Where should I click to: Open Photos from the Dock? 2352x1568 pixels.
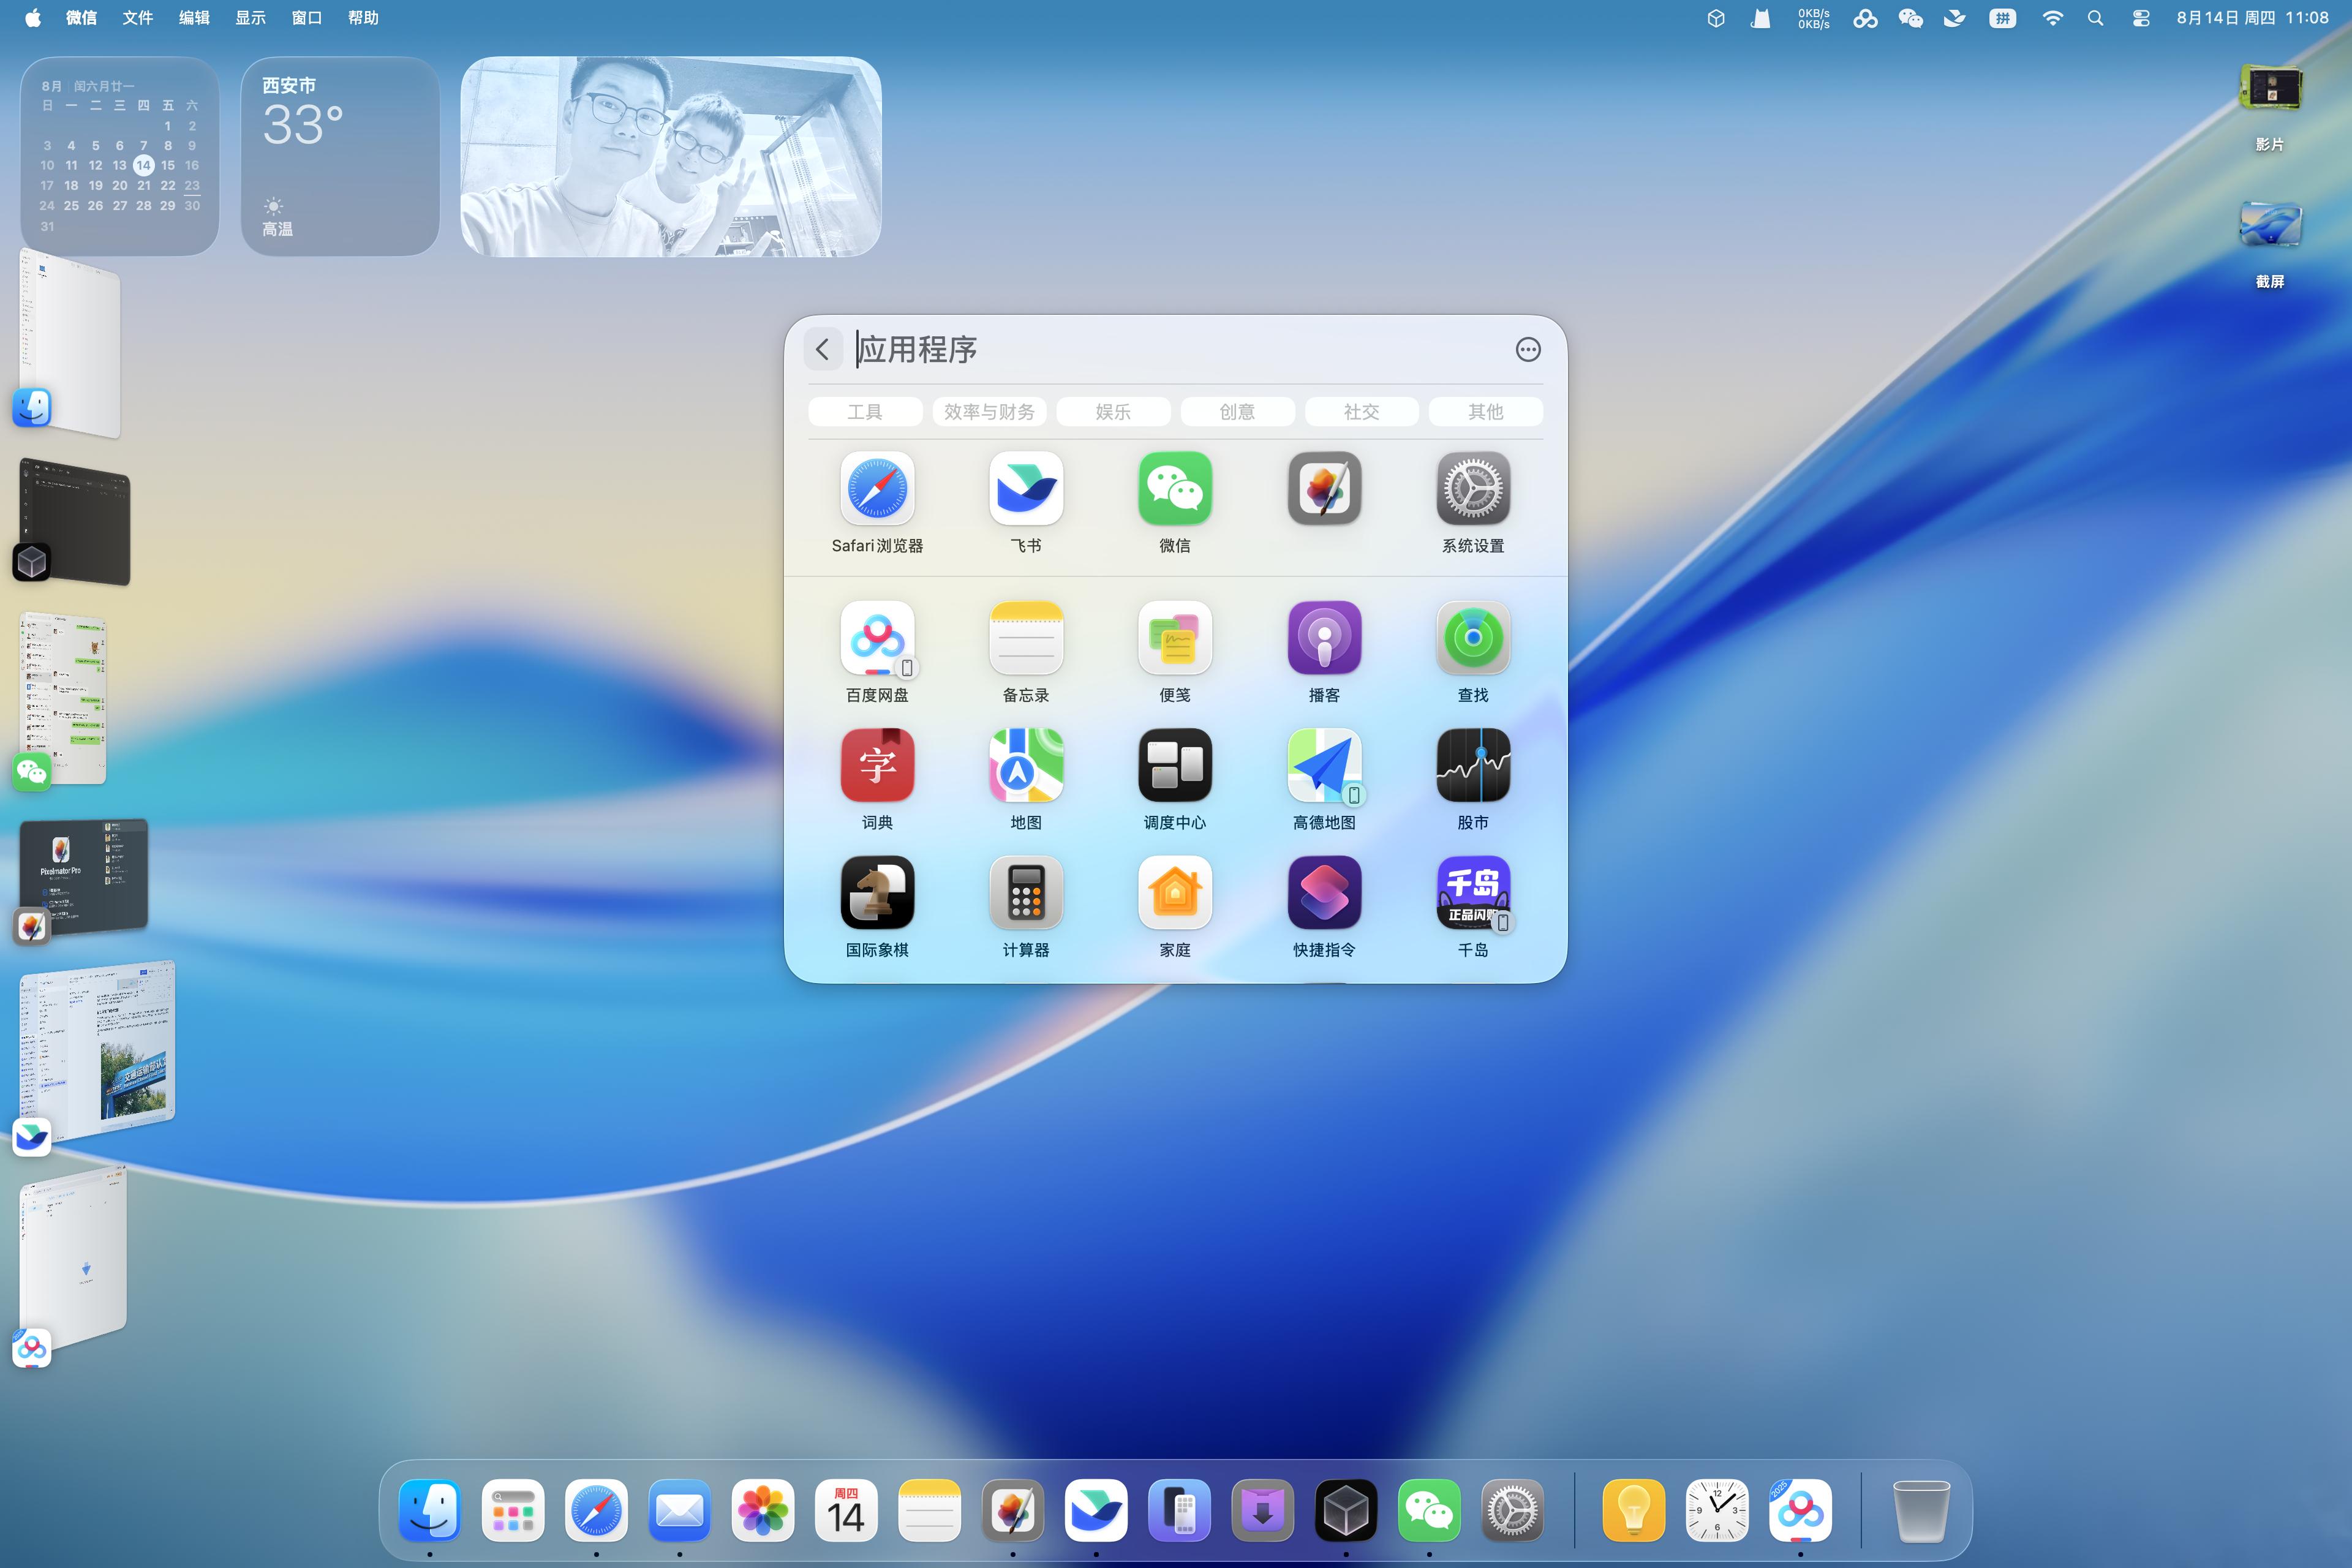coord(763,1510)
